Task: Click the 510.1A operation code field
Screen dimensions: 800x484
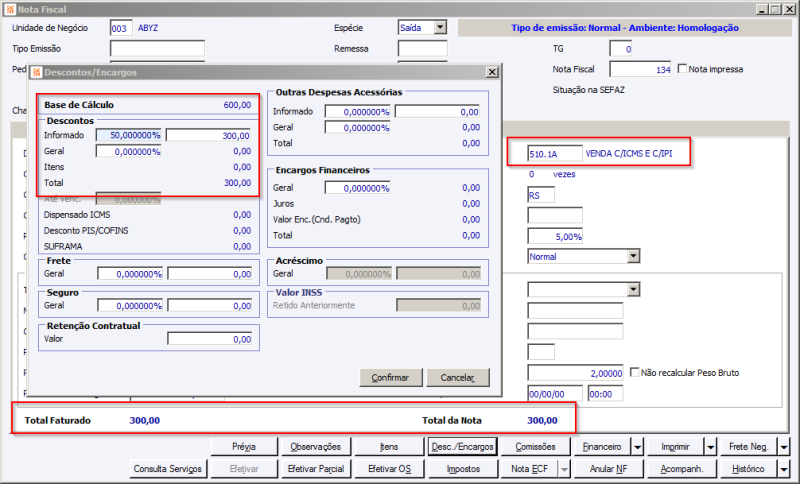Action: pyautogui.click(x=555, y=154)
